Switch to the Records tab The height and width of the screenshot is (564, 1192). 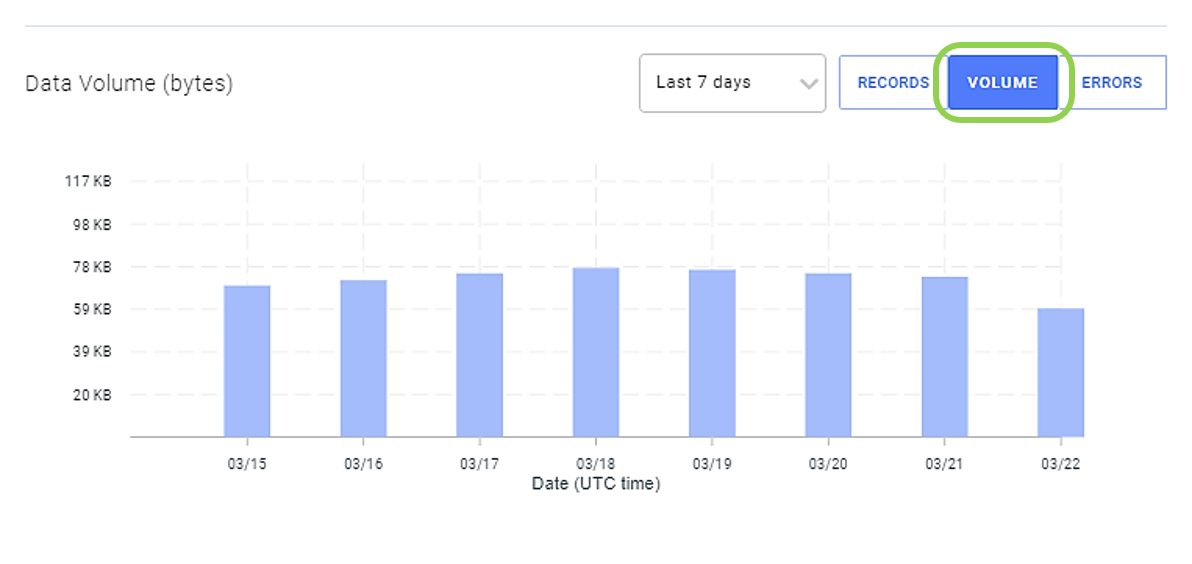click(893, 83)
